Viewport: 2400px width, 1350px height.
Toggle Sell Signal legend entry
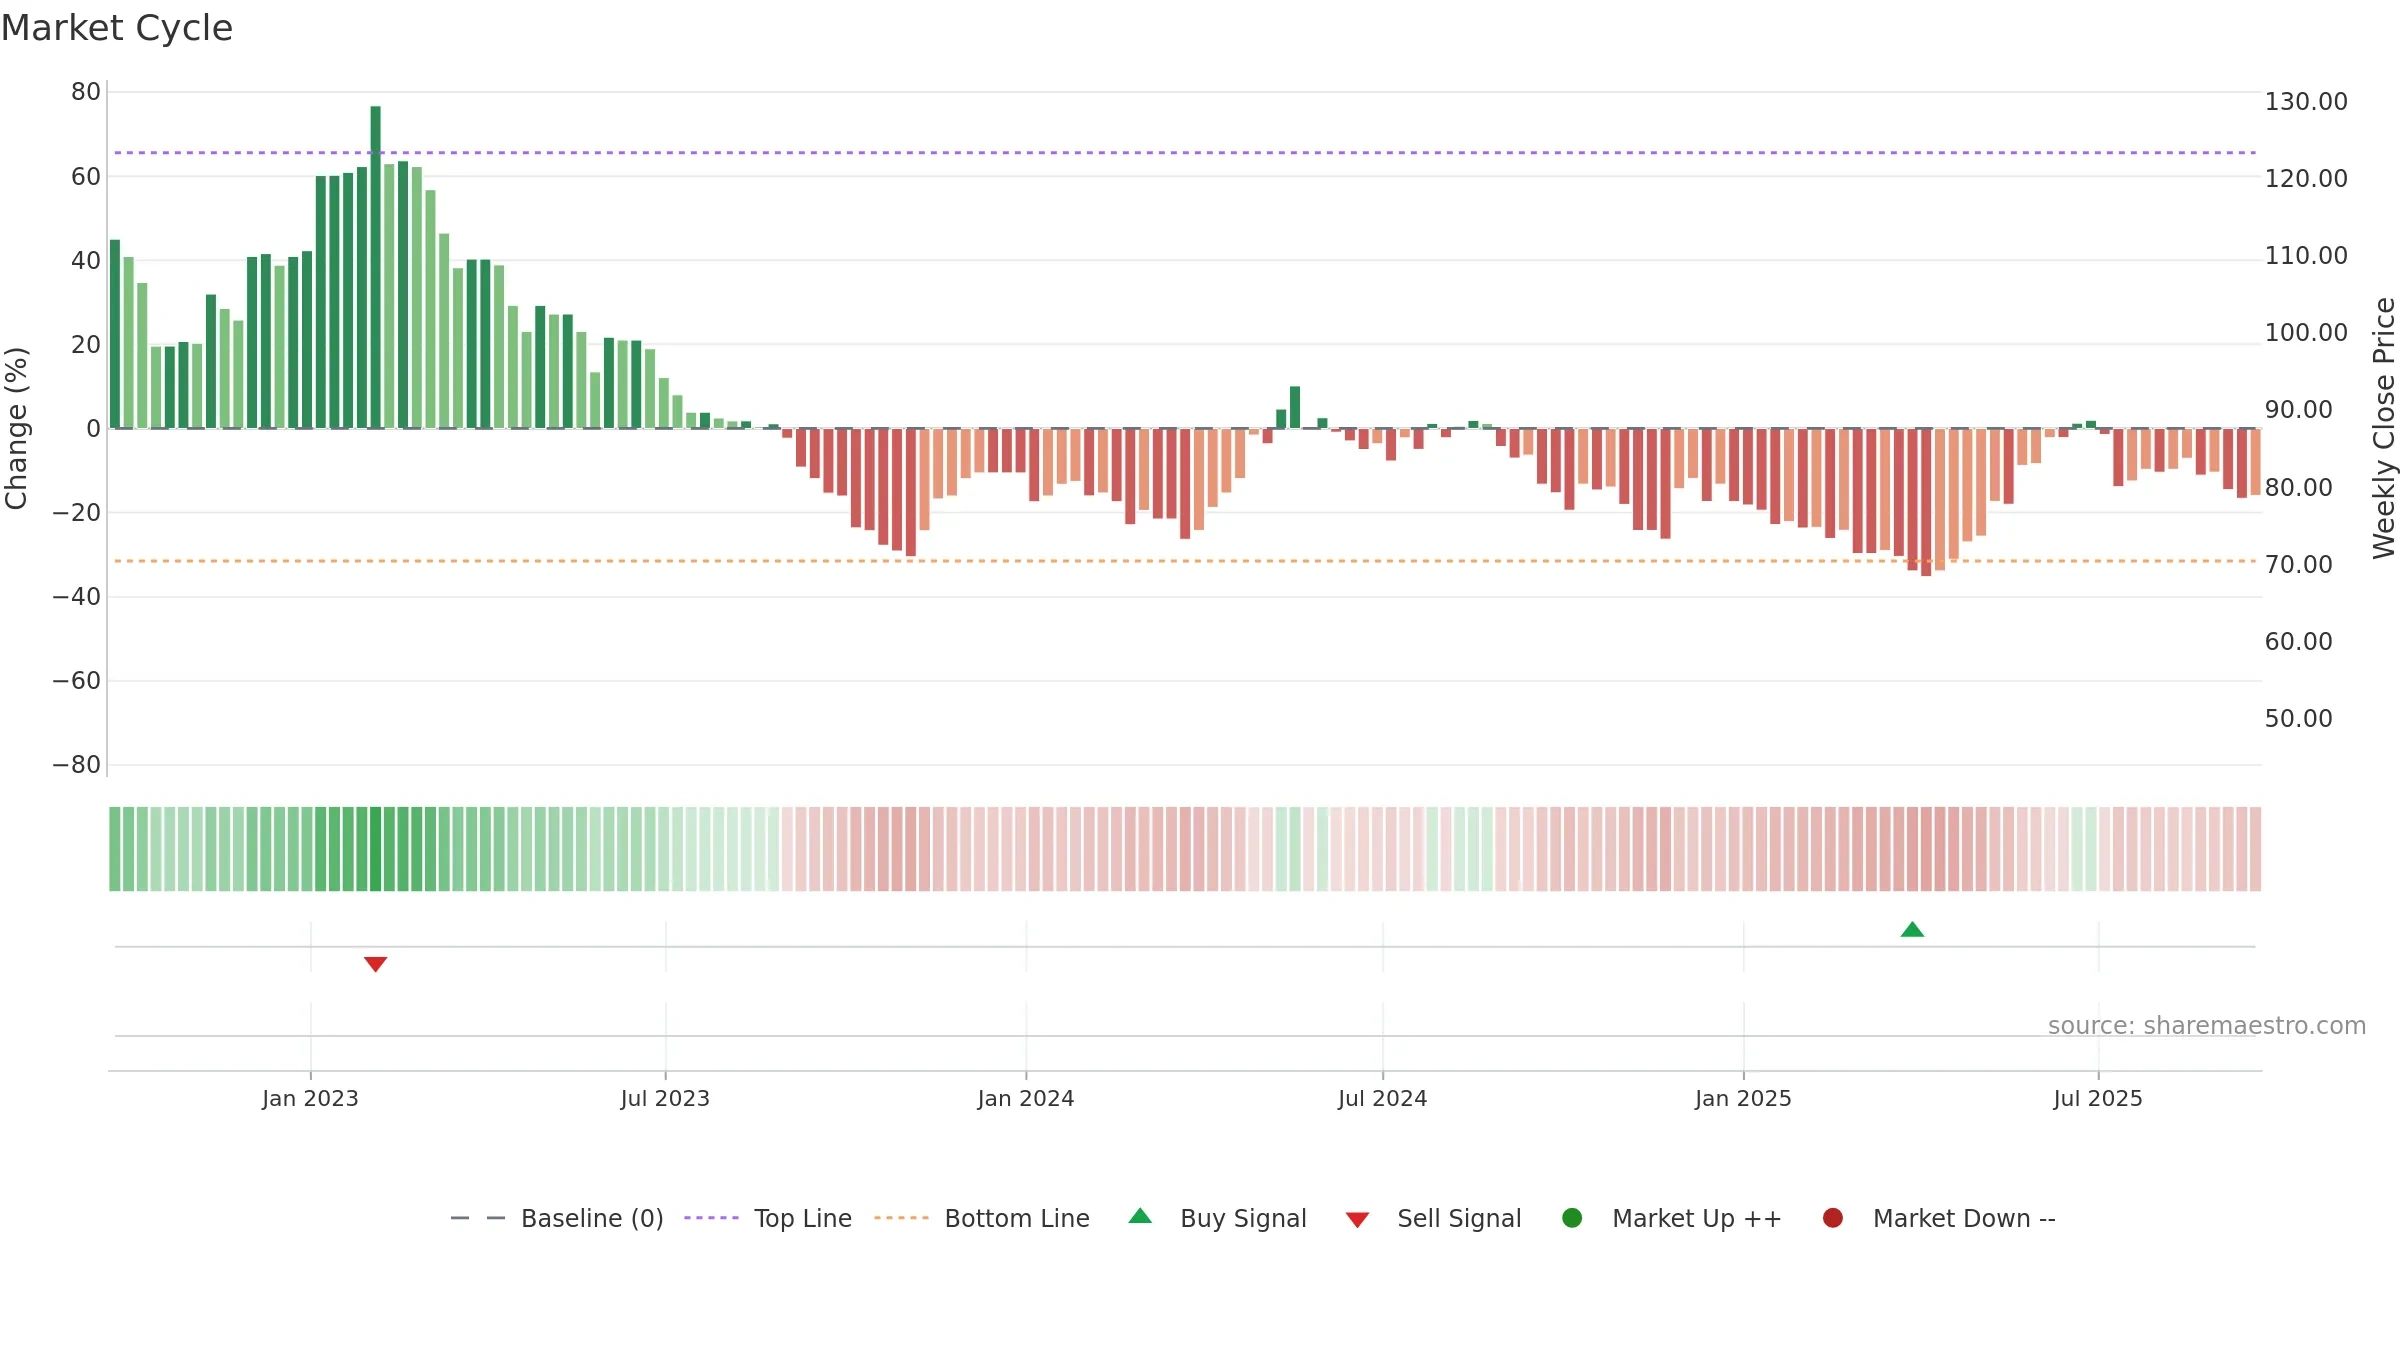[1433, 1218]
